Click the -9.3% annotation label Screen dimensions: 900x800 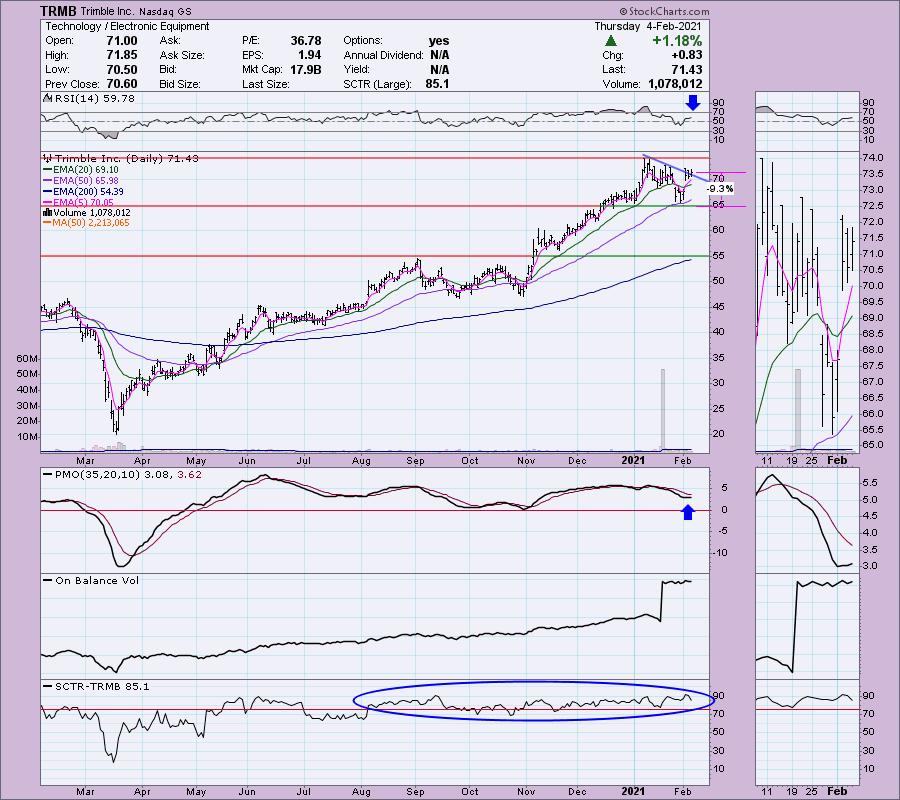coord(720,189)
